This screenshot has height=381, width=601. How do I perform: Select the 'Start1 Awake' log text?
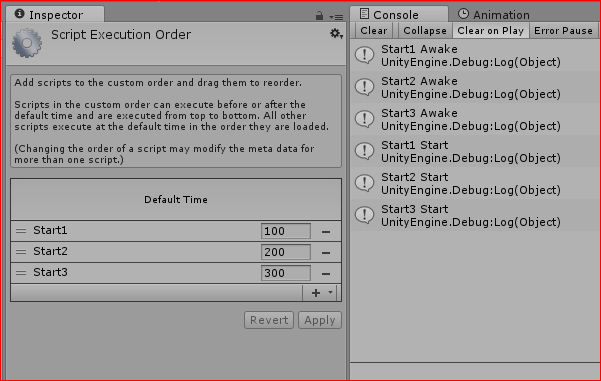419,49
